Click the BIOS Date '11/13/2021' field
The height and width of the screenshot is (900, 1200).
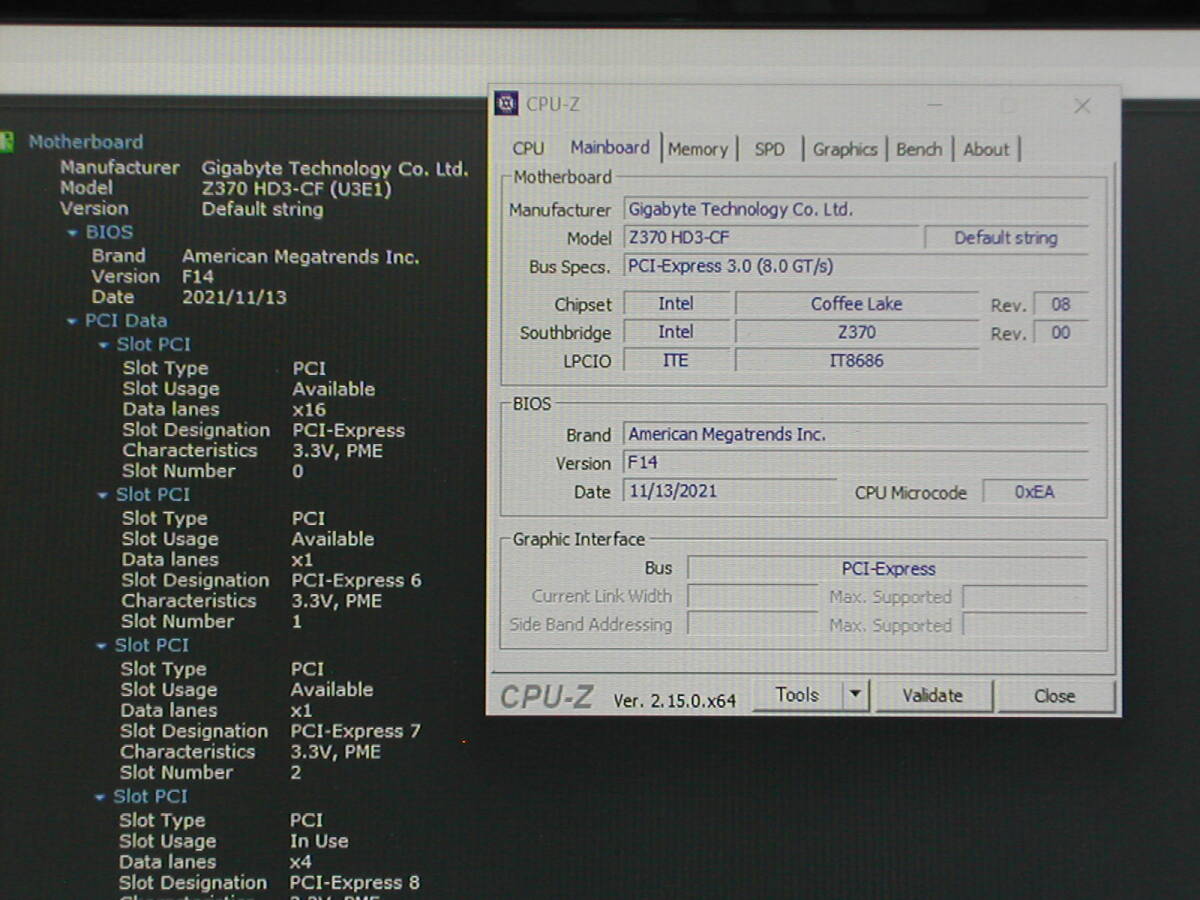[730, 491]
